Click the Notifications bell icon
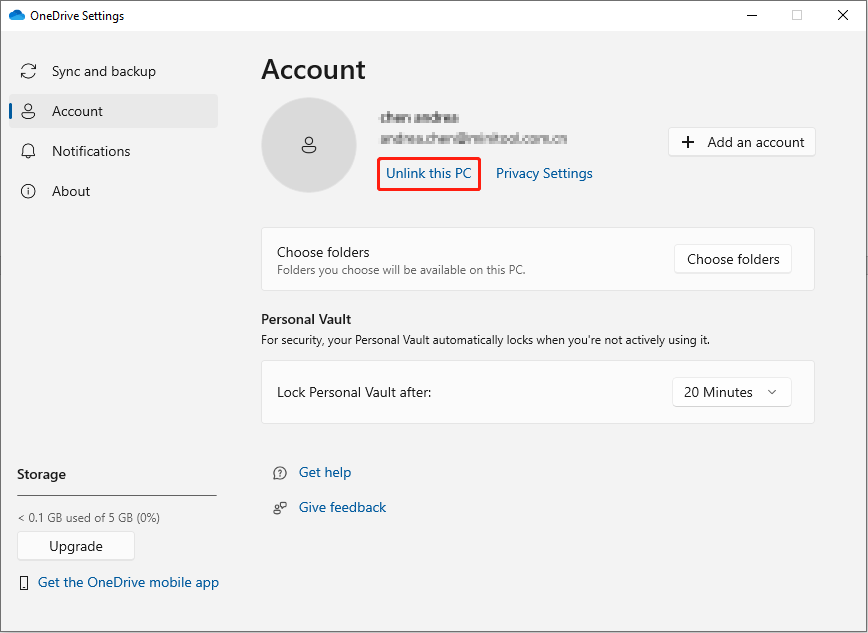The image size is (868, 633). click(x=29, y=152)
